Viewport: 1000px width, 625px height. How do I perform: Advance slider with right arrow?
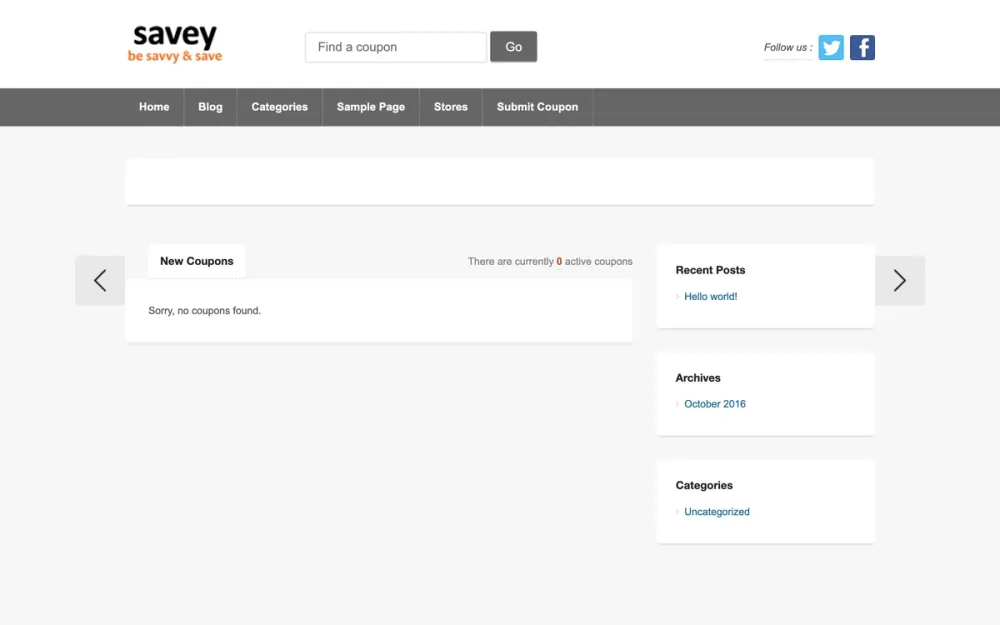tap(900, 281)
